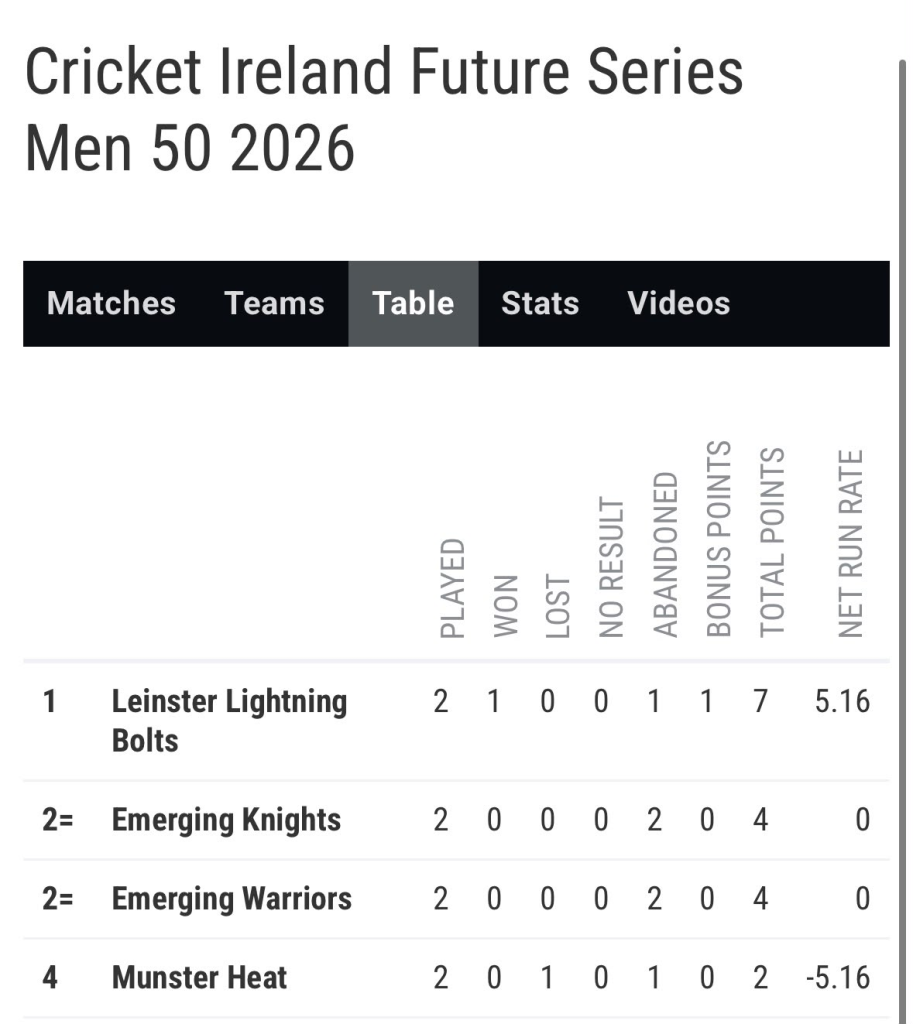Go to the Videos tab
This screenshot has width=913, height=1024.
pyautogui.click(x=679, y=304)
